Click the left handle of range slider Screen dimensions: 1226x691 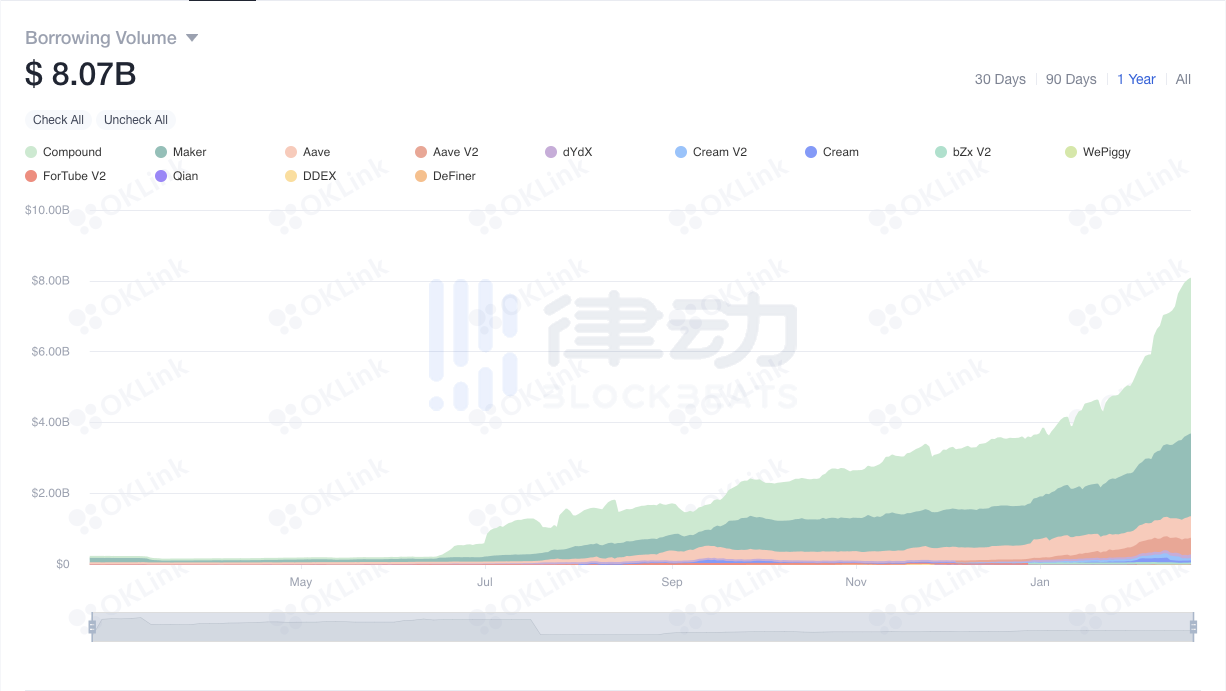[92, 627]
